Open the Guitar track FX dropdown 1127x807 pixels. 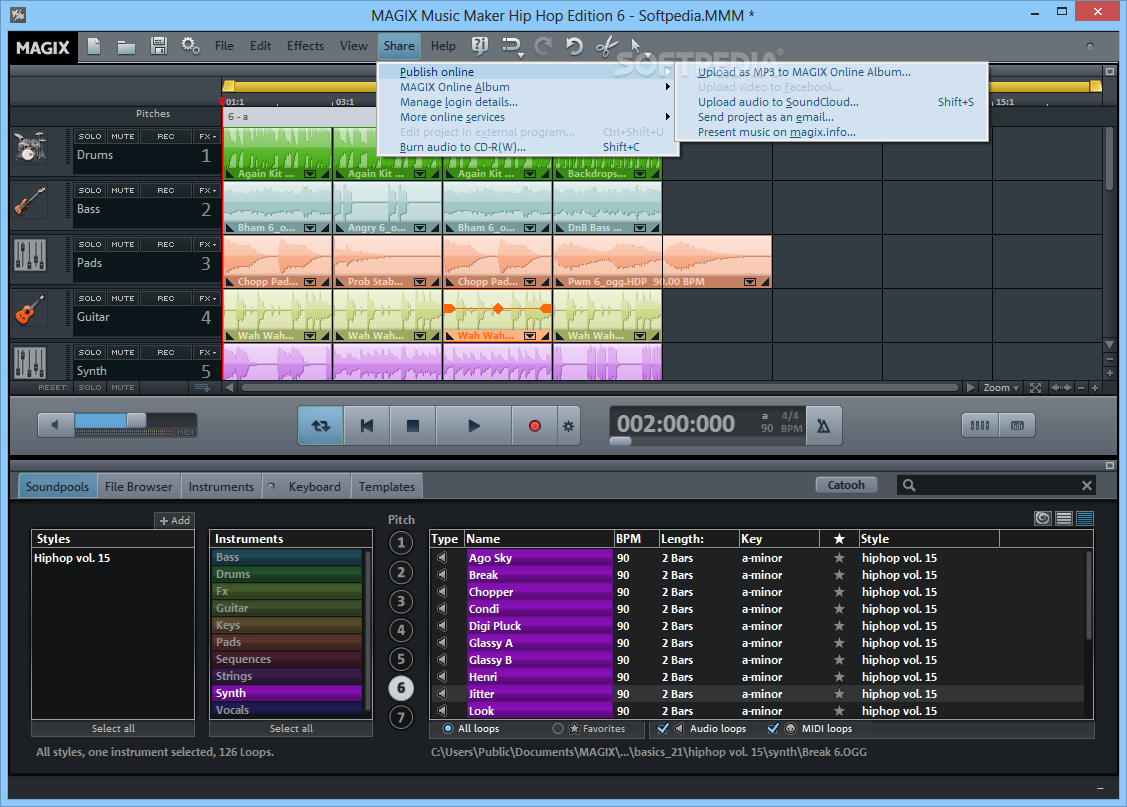[207, 298]
